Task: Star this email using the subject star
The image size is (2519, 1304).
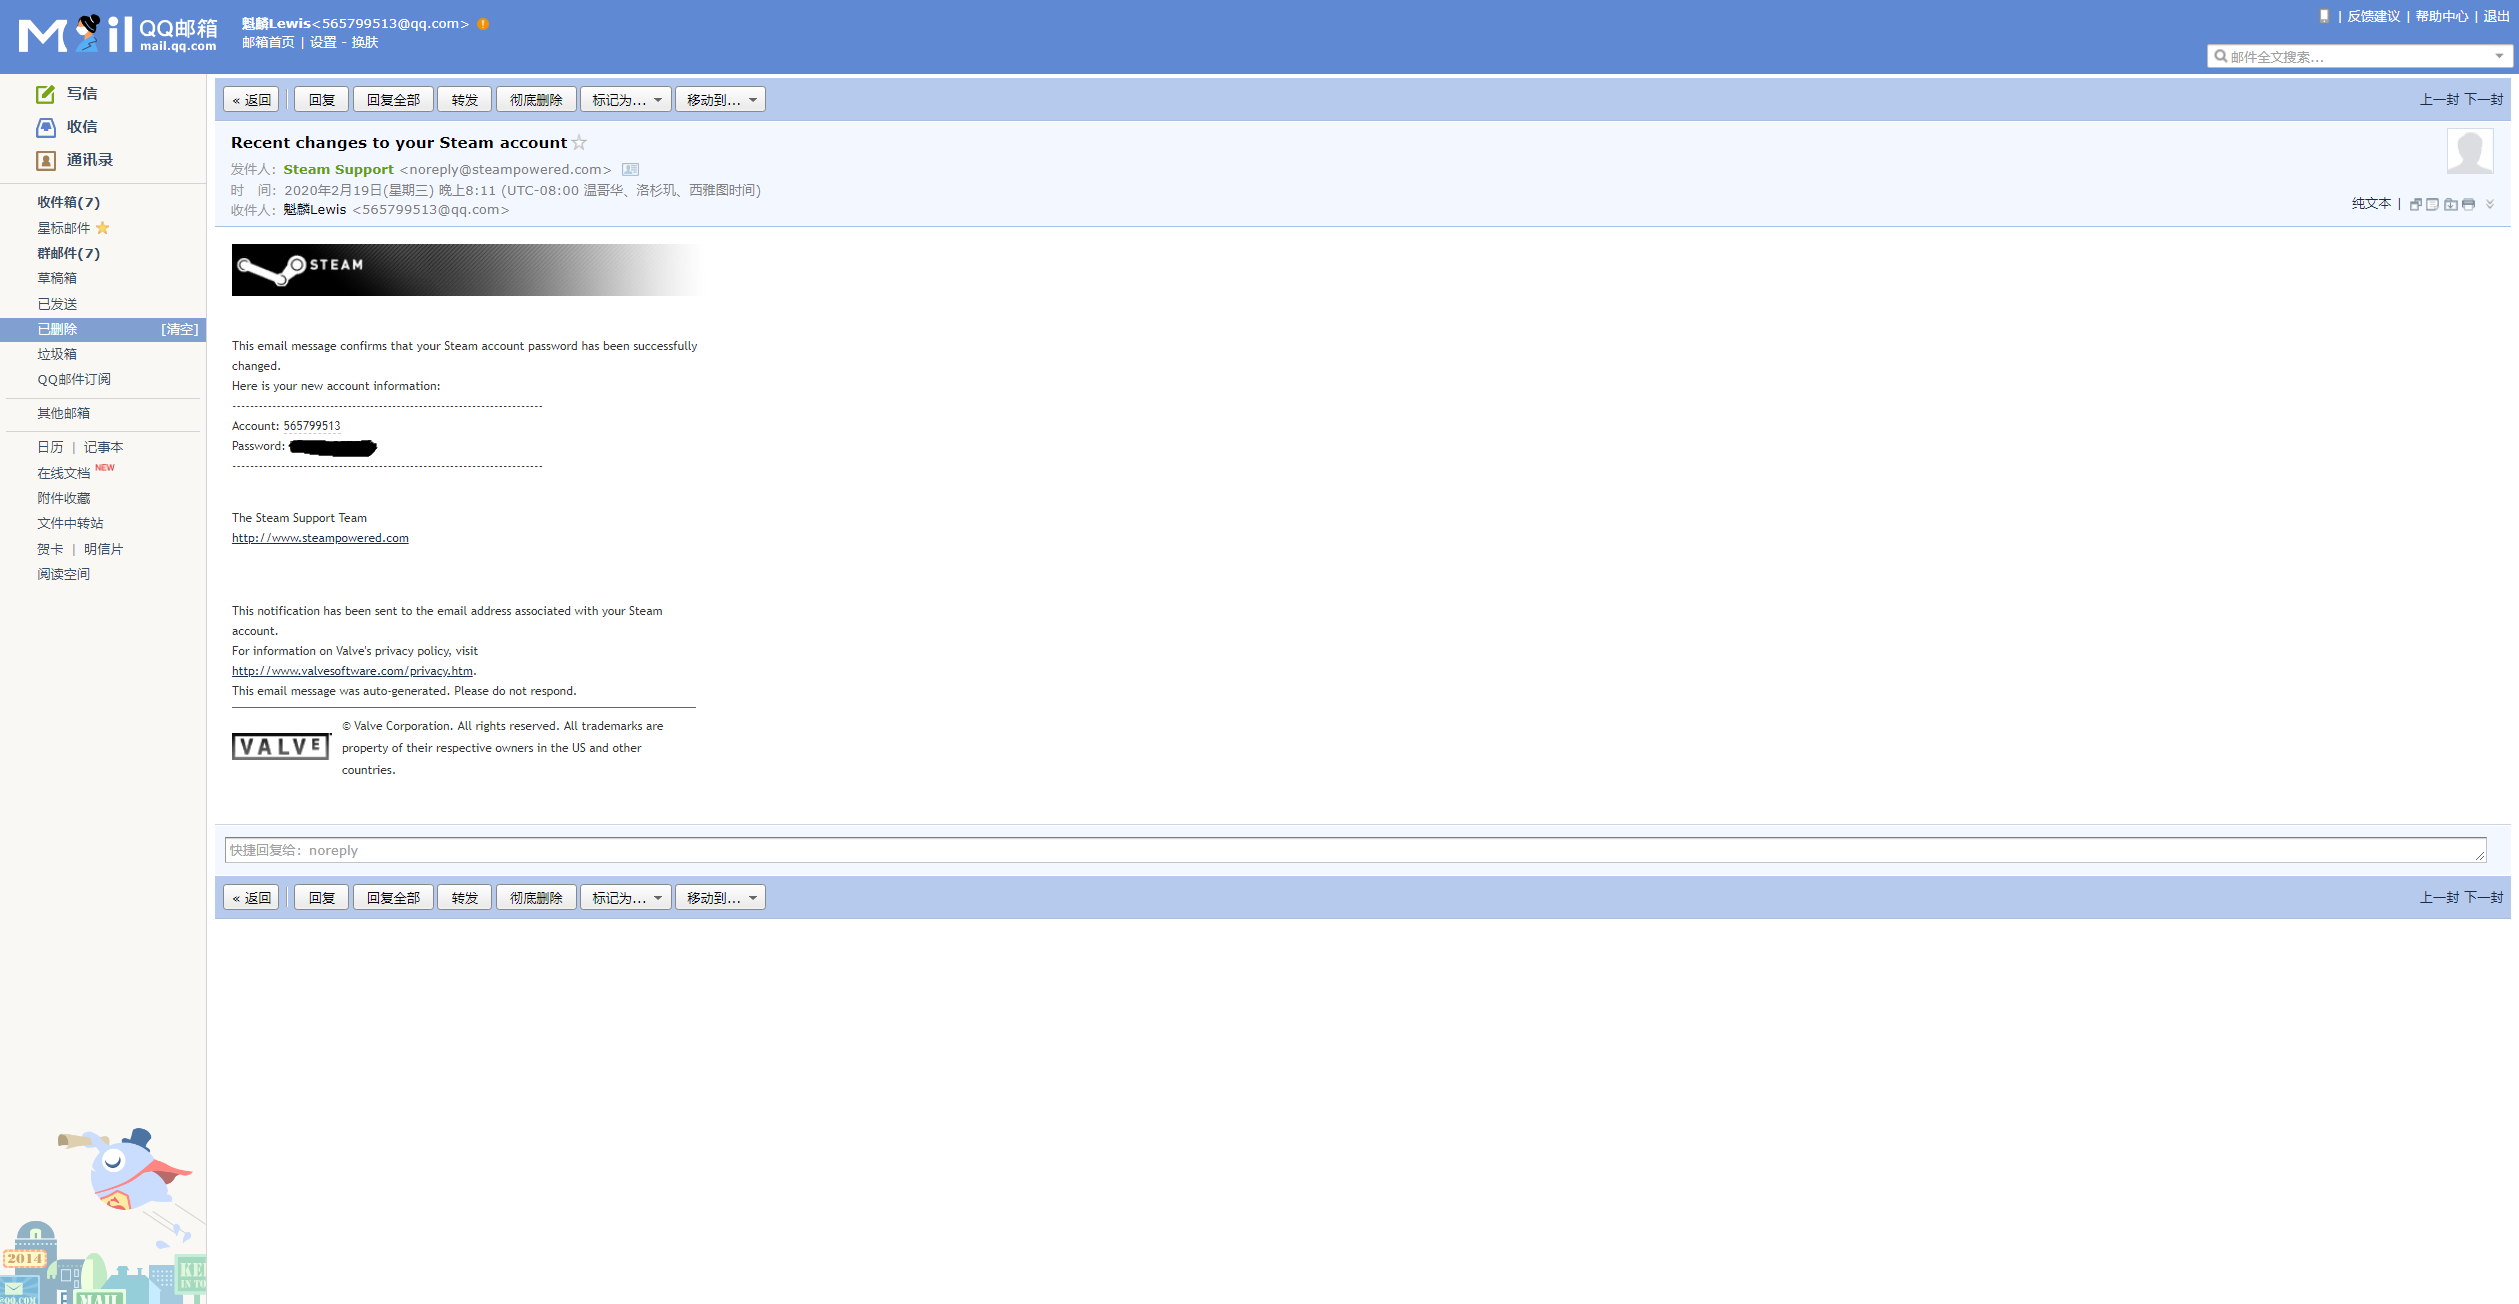Action: click(579, 143)
